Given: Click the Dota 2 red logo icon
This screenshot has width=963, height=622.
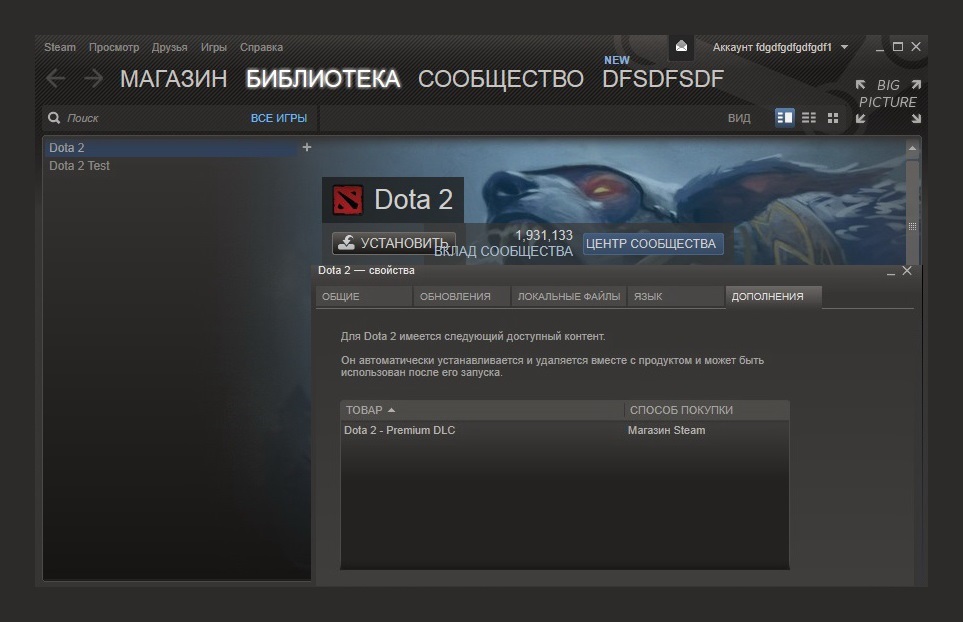Looking at the screenshot, I should pos(348,200).
